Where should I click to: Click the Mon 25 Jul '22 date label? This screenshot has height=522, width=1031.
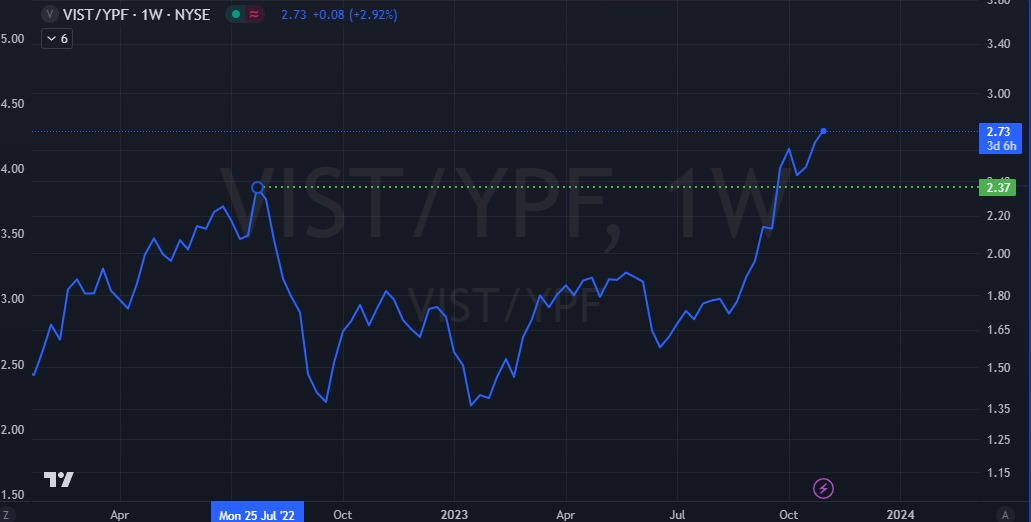259,514
